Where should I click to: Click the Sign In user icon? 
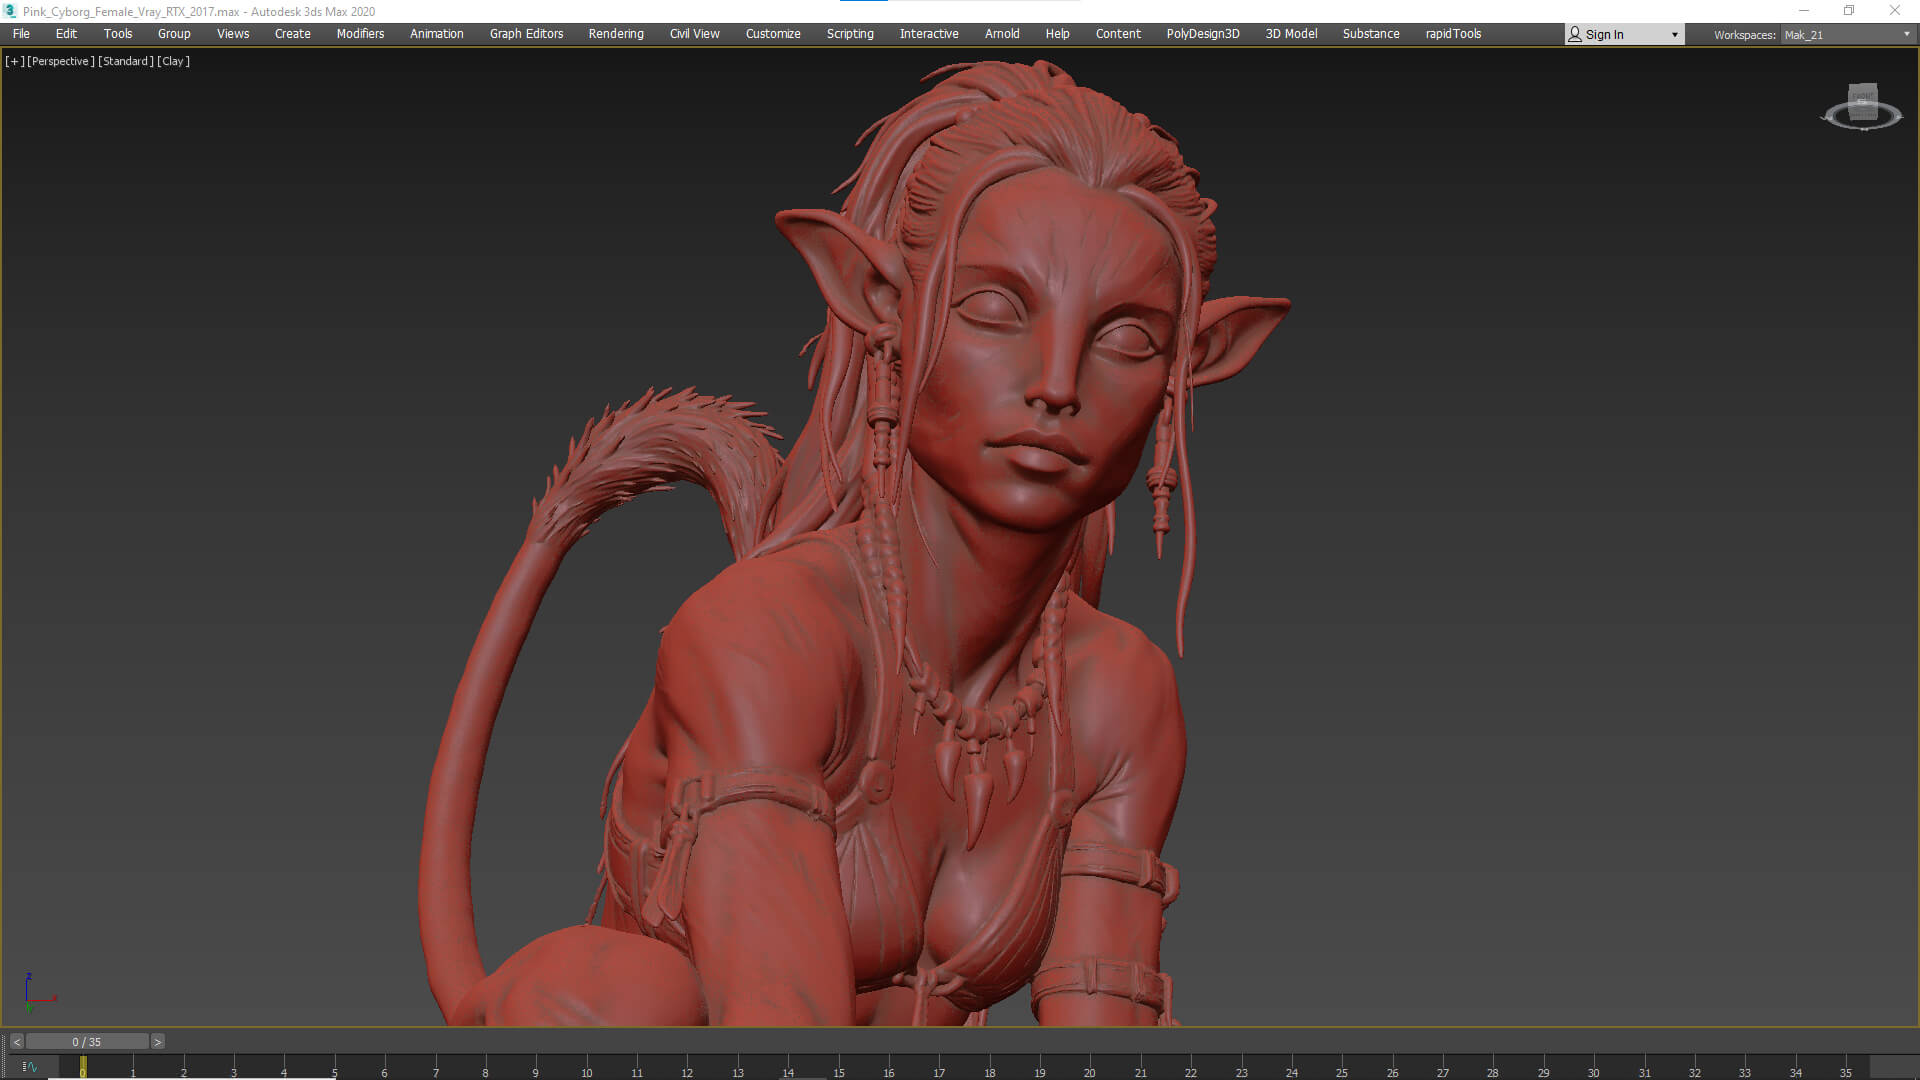tap(1575, 34)
